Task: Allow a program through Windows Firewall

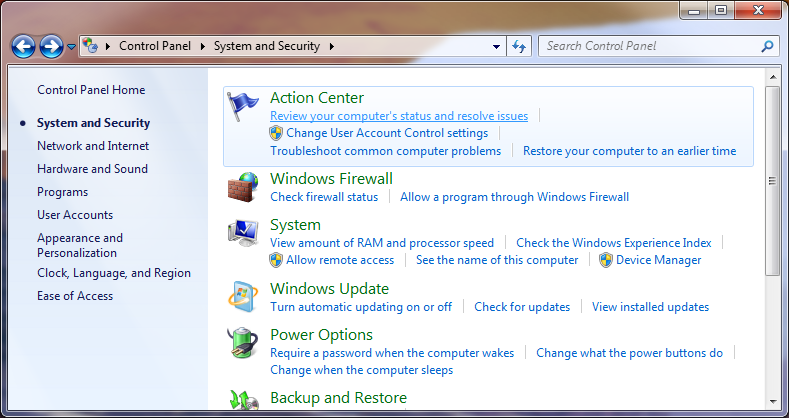Action: tap(514, 197)
